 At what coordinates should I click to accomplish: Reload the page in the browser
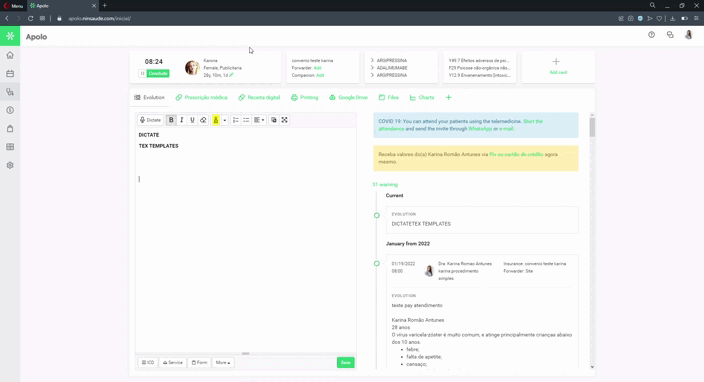coord(31,18)
